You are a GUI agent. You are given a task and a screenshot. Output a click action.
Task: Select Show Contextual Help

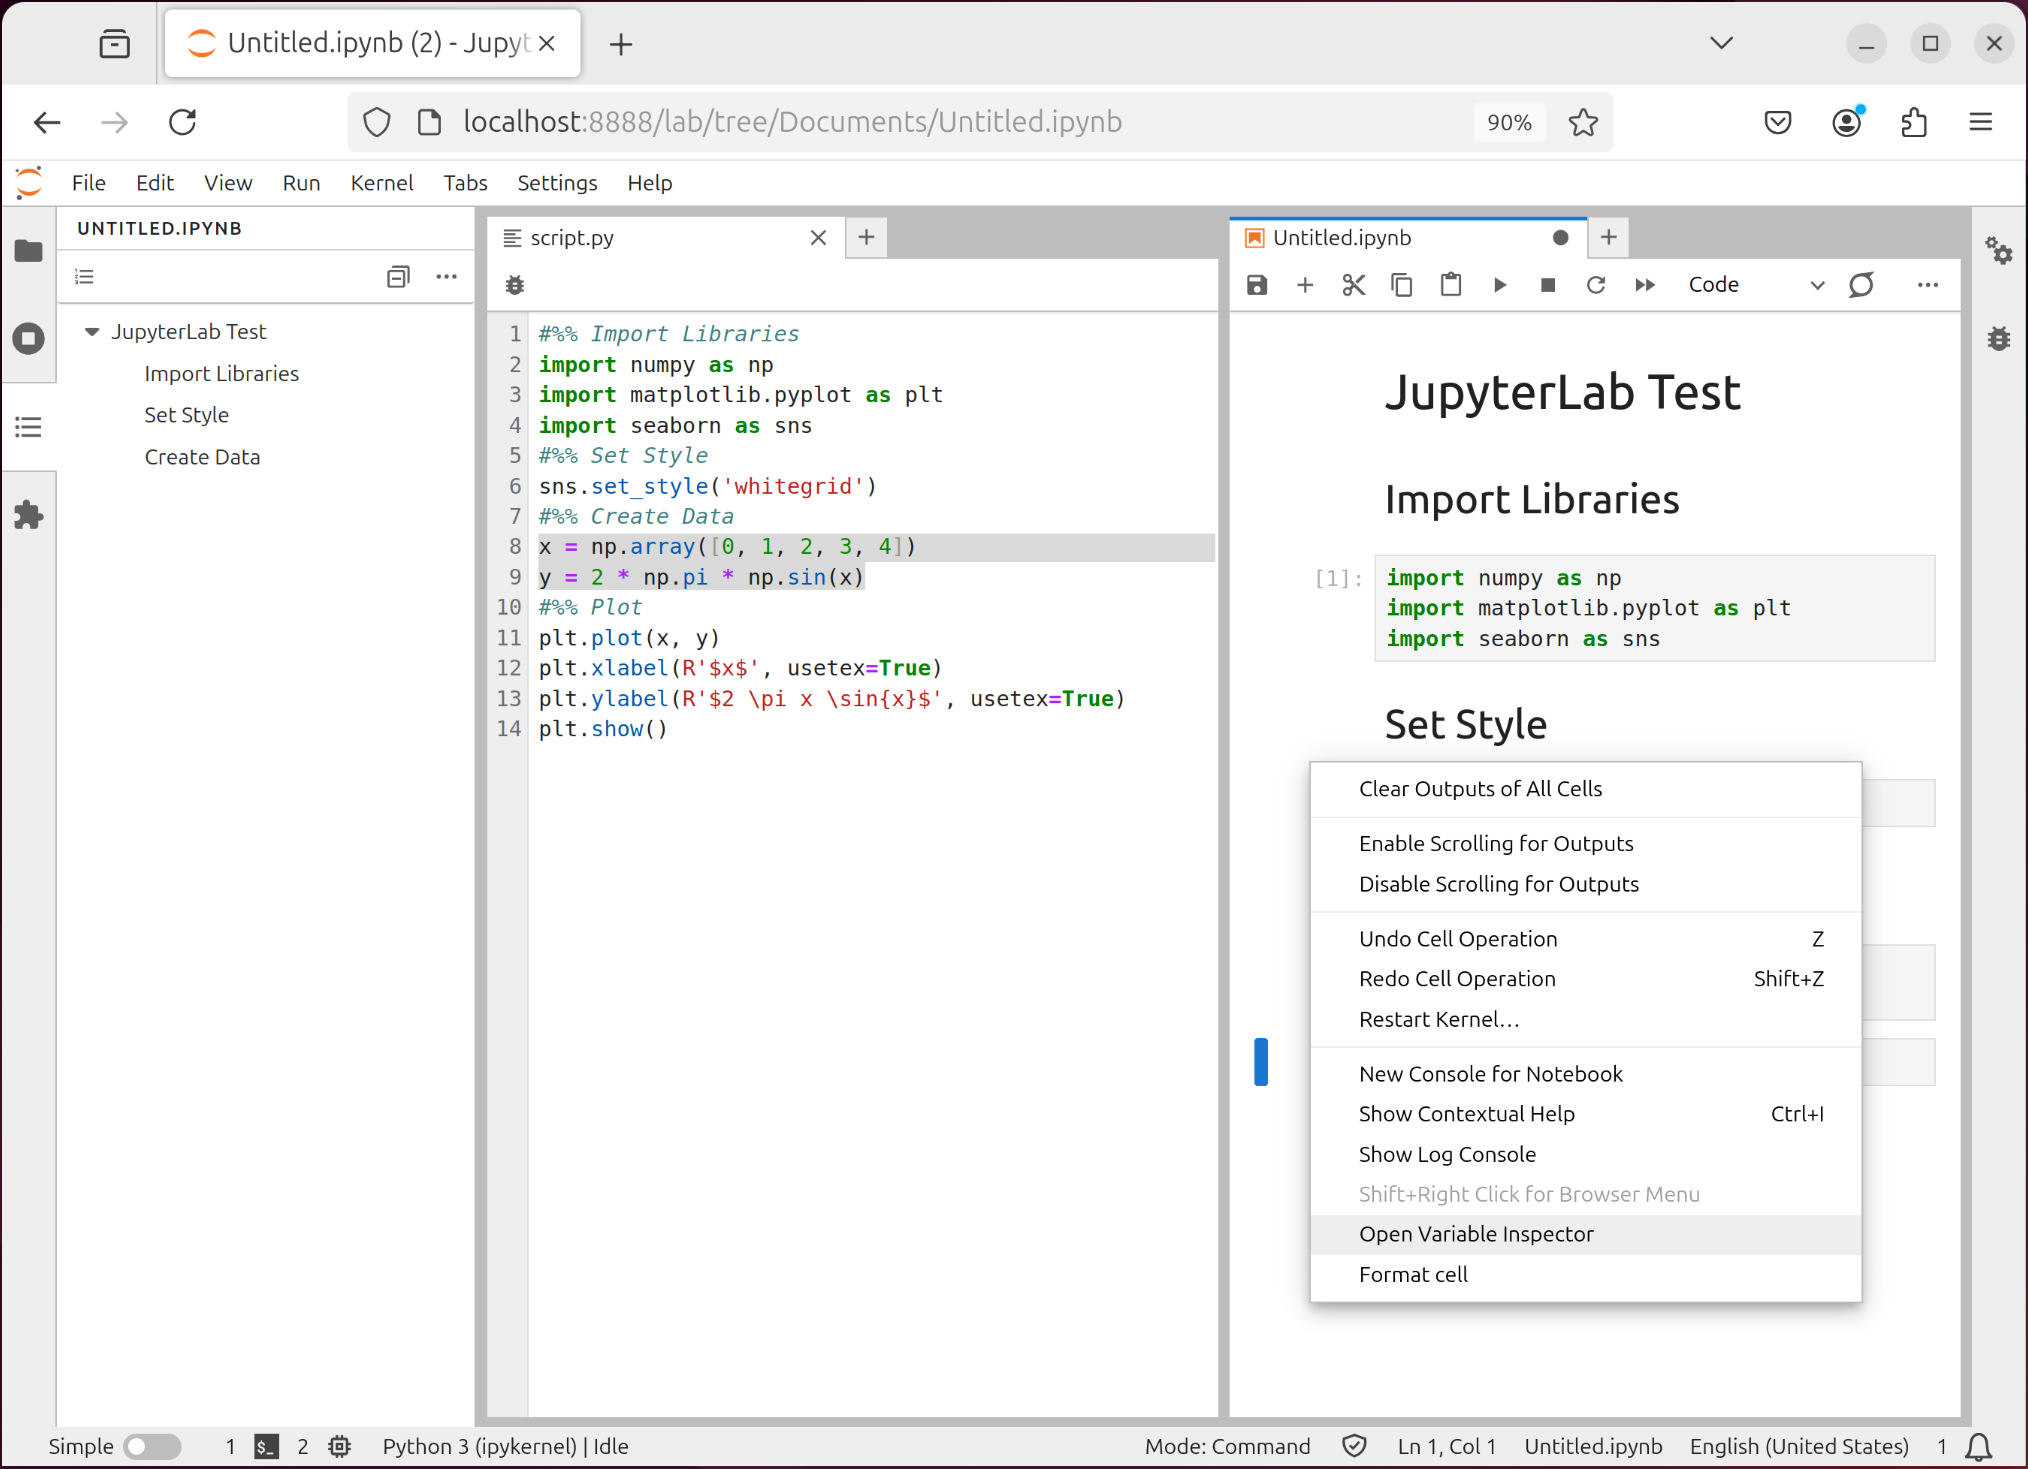(1585, 1114)
